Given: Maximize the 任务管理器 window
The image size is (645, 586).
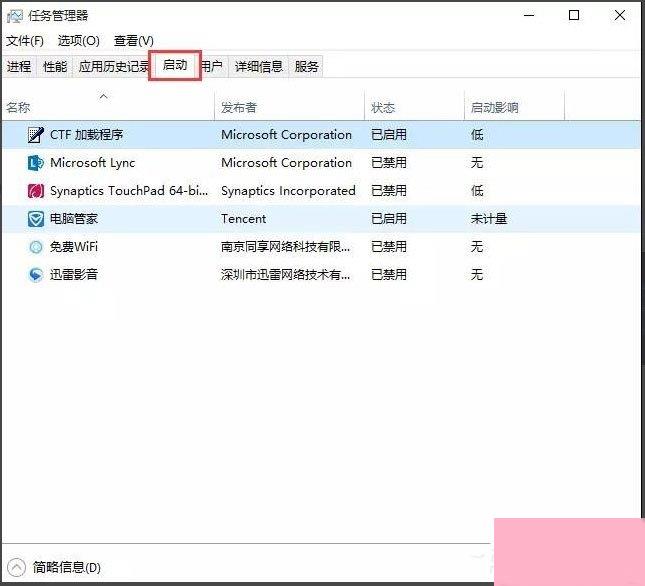Looking at the screenshot, I should point(574,16).
